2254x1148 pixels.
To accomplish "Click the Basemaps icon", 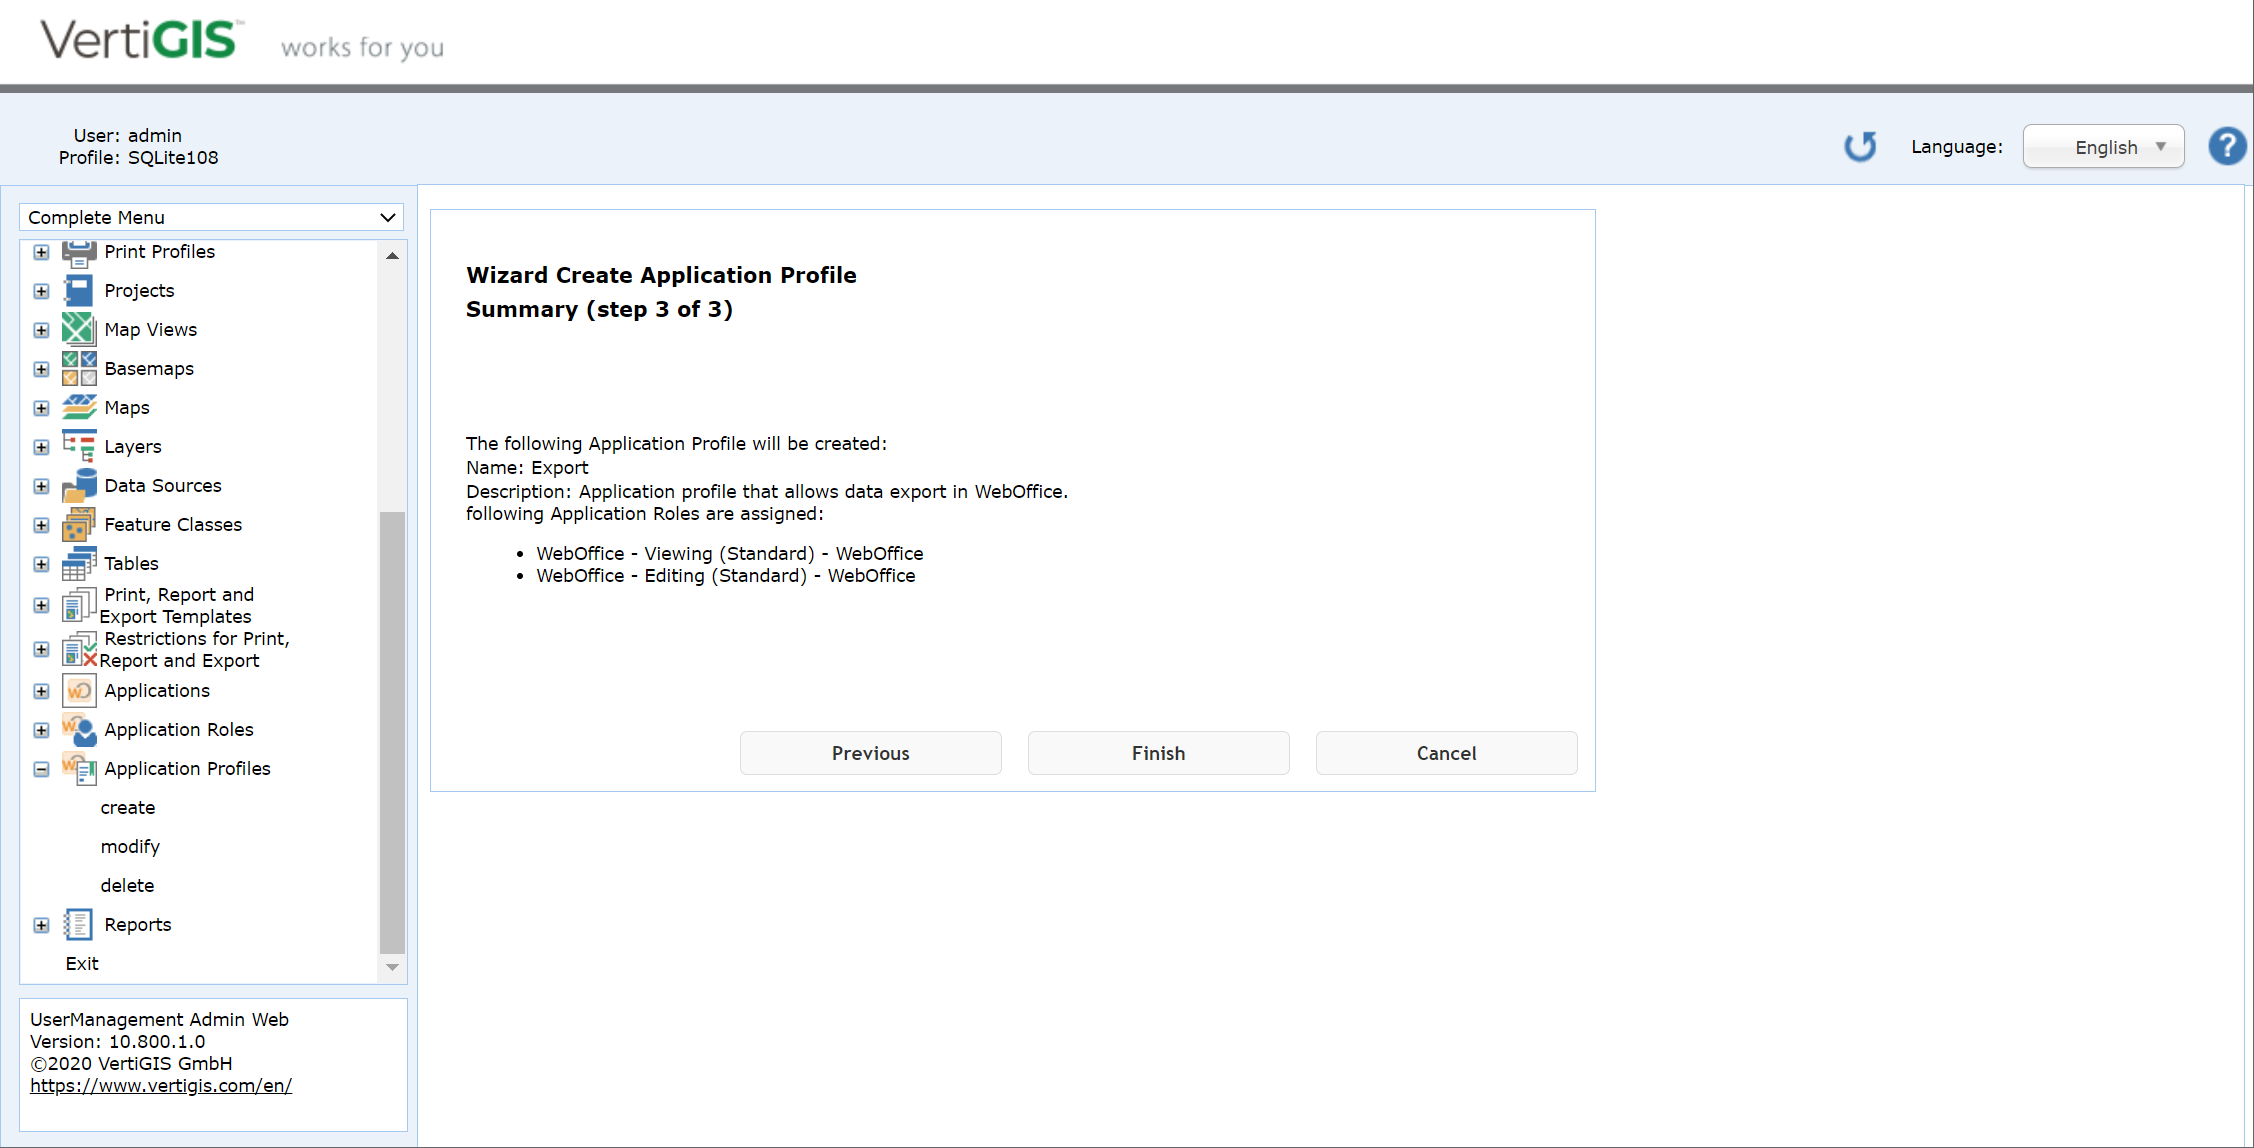I will coord(79,368).
